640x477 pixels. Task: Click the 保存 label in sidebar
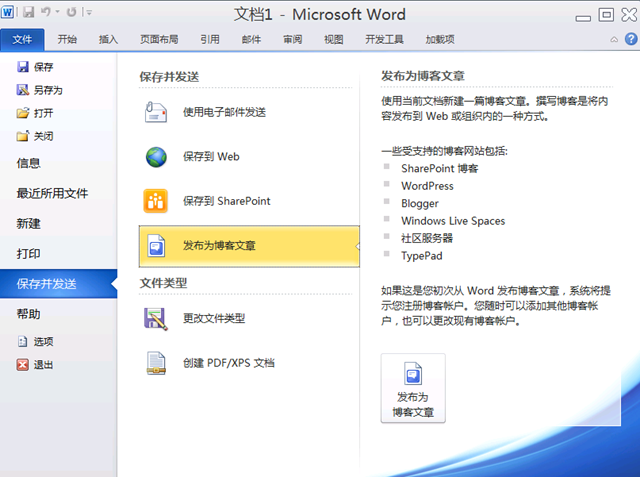tap(44, 67)
